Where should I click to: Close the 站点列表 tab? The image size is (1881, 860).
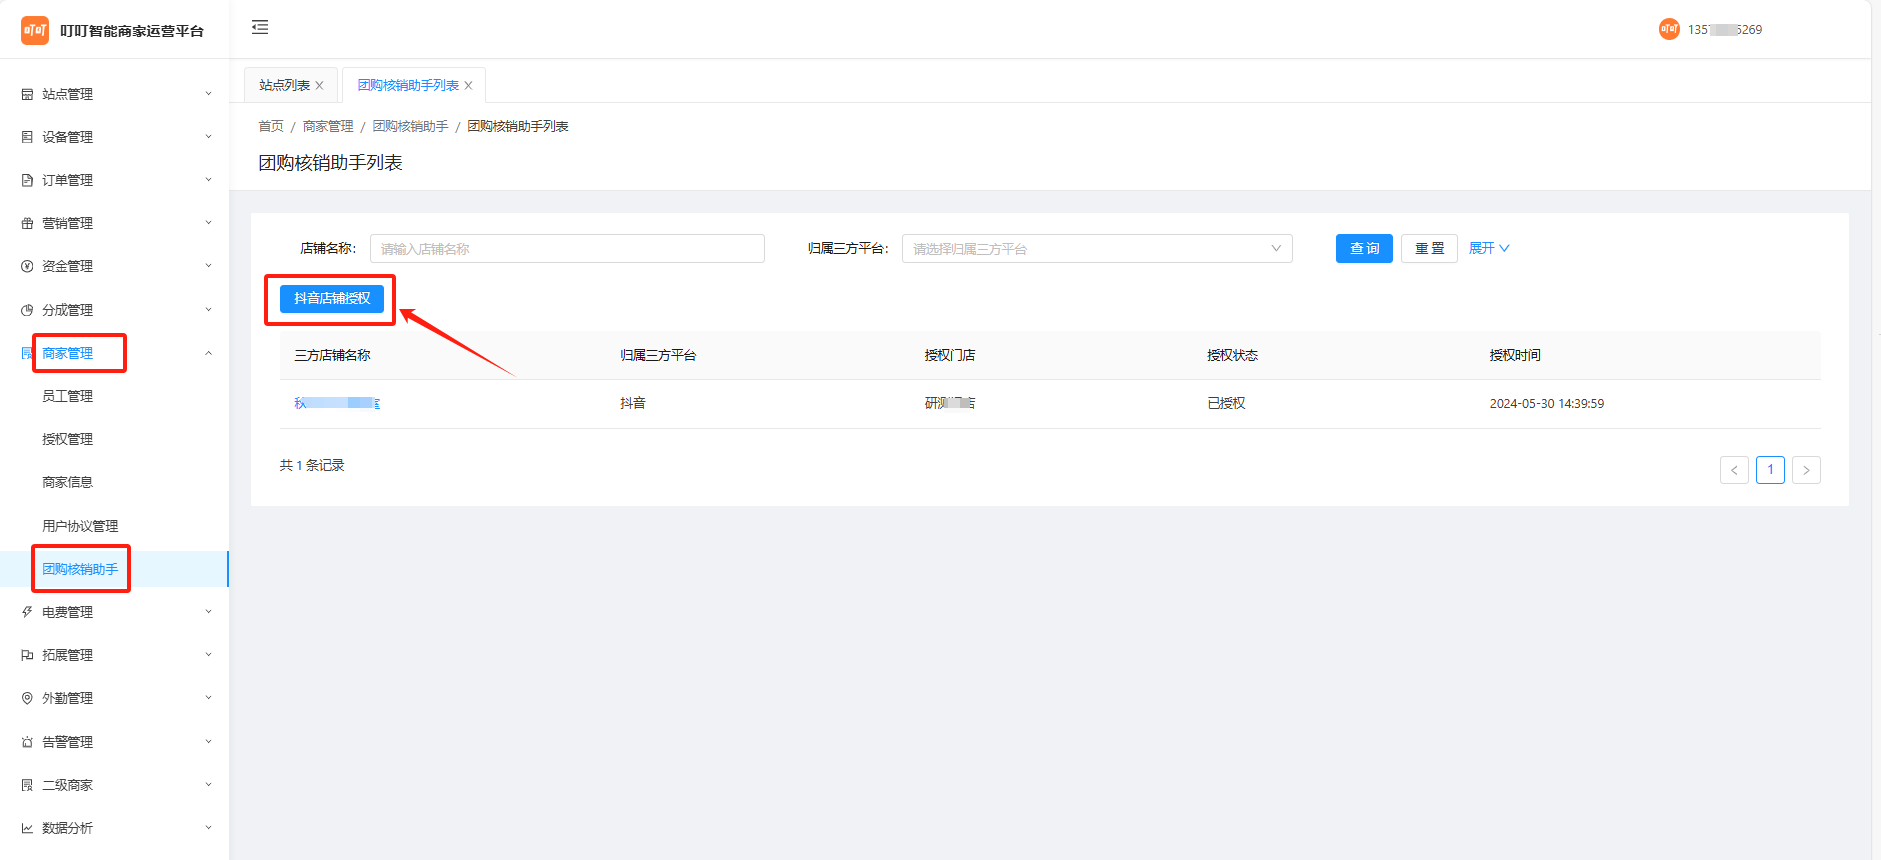(x=319, y=86)
